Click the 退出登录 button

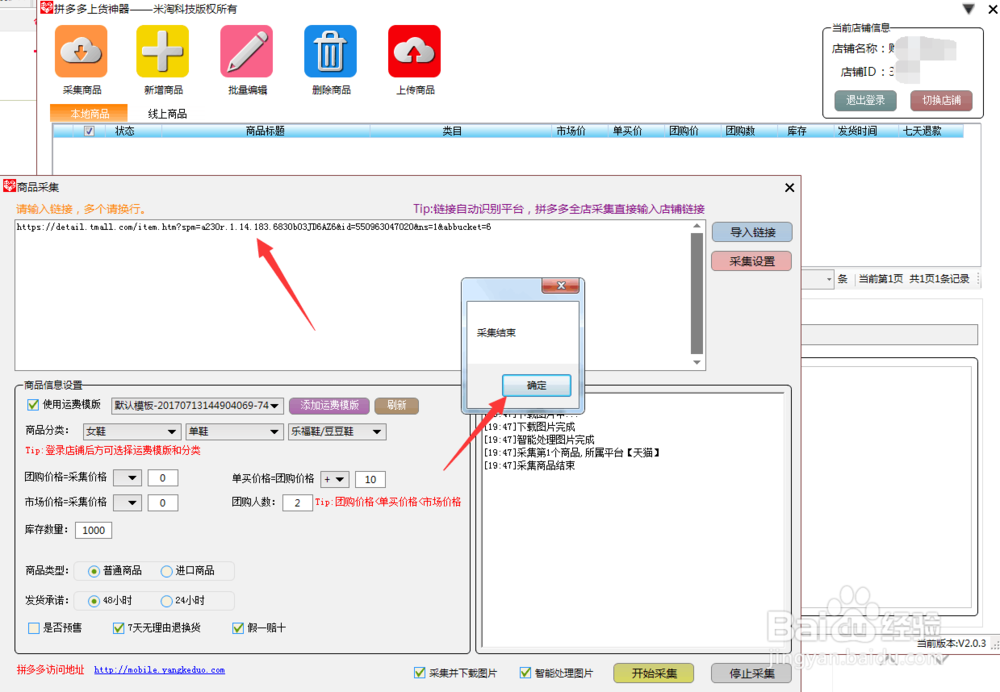pyautogui.click(x=865, y=100)
